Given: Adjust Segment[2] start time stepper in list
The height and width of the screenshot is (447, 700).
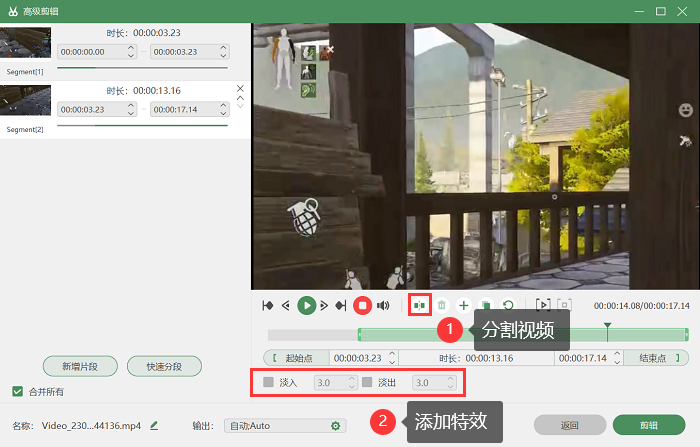Looking at the screenshot, I should point(131,109).
